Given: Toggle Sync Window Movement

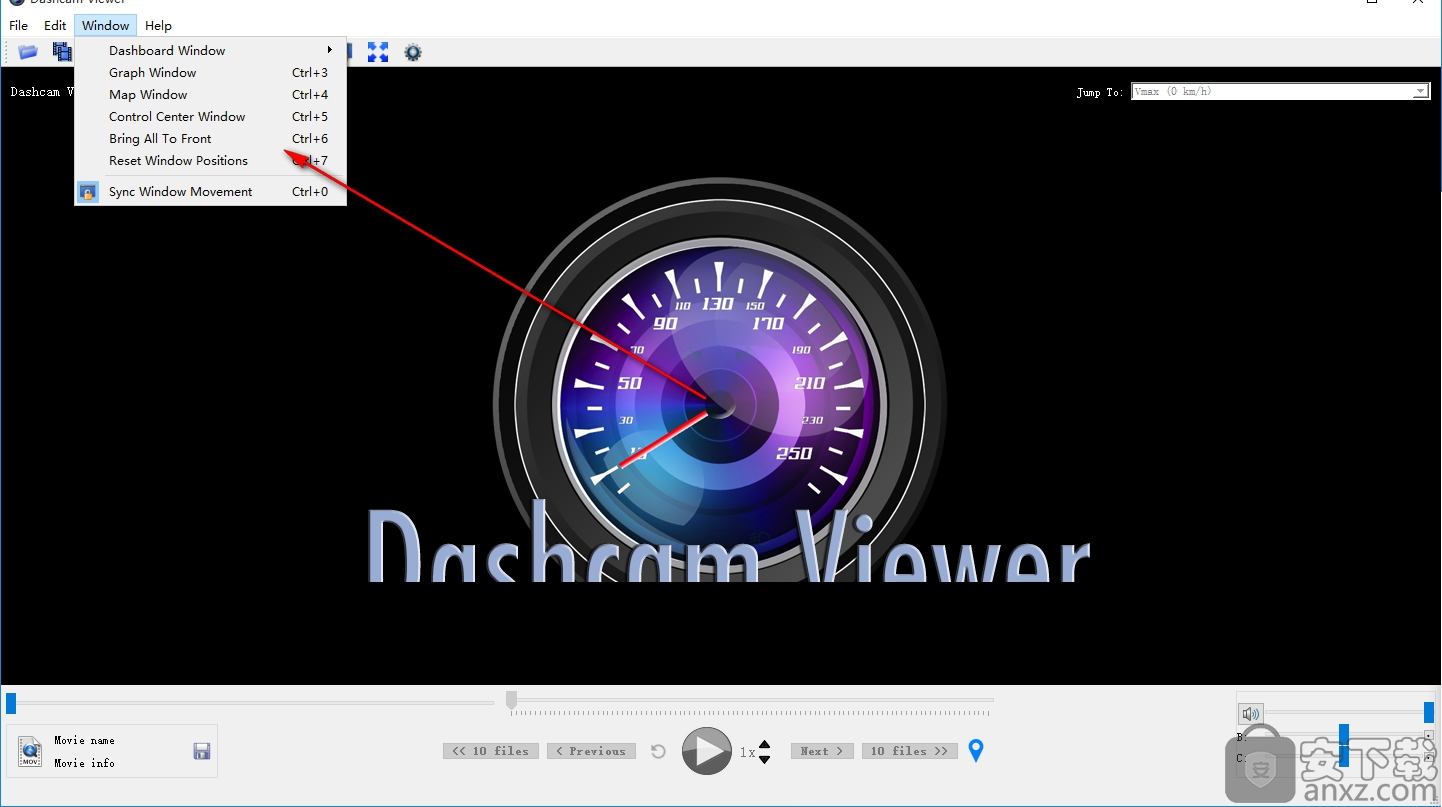Looking at the screenshot, I should 211,191.
